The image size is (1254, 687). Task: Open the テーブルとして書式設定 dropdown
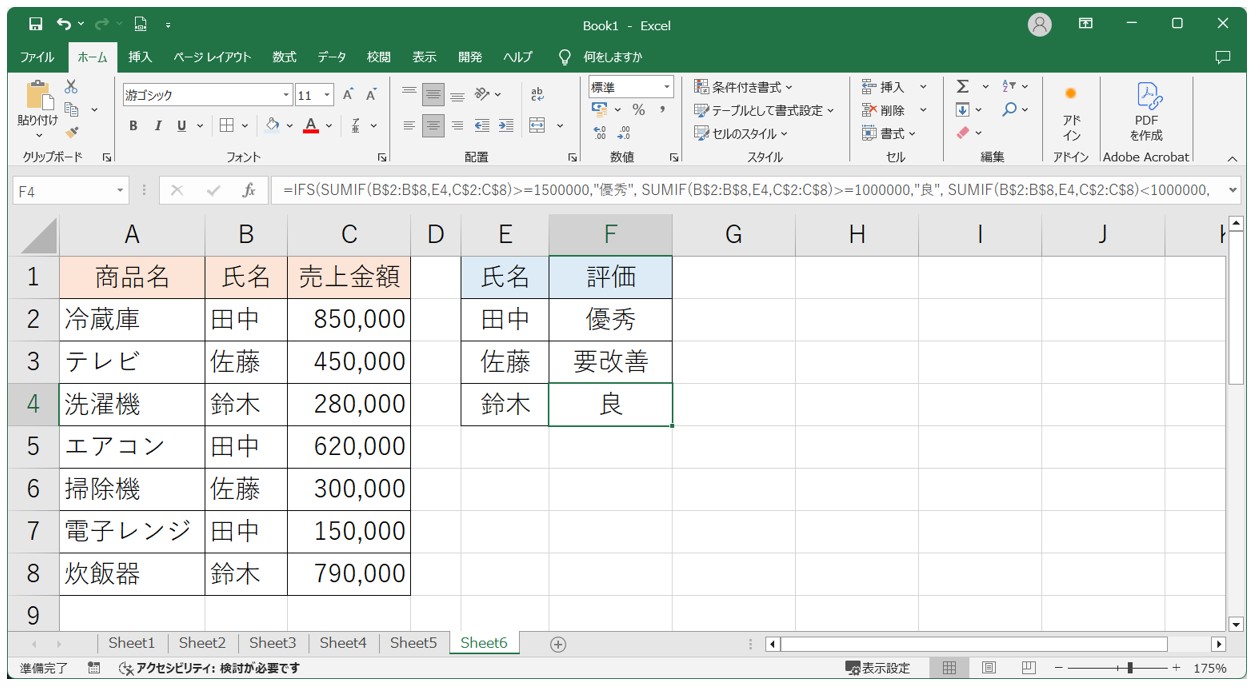[764, 110]
